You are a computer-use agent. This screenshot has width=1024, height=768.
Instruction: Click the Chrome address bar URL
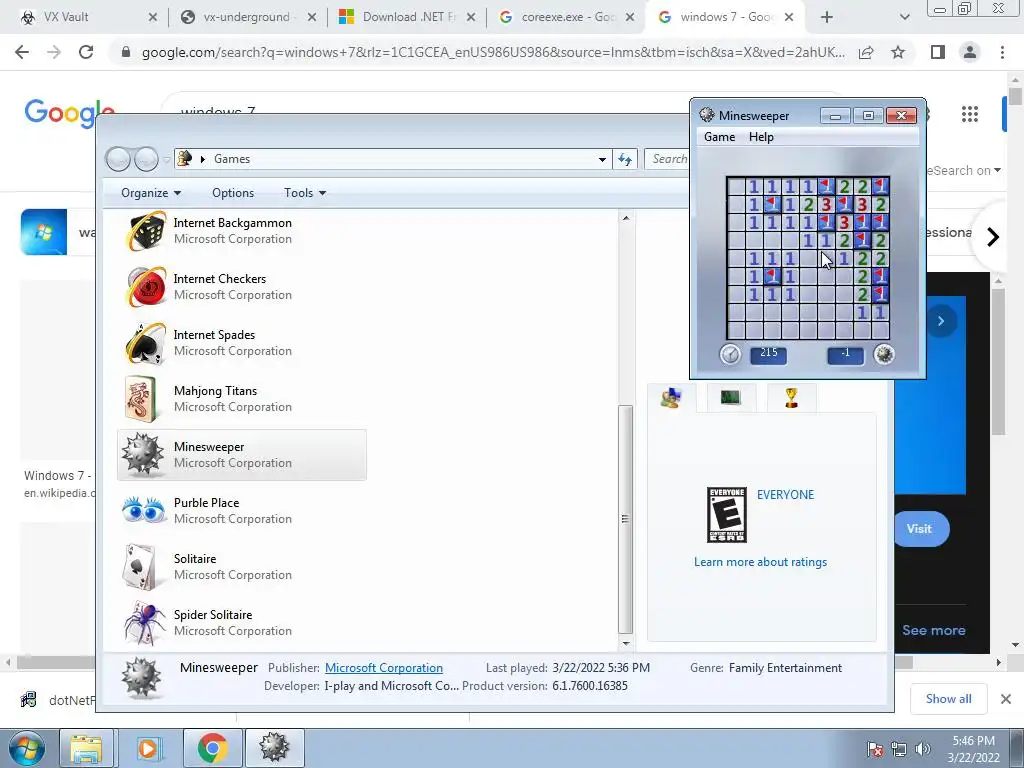tap(493, 52)
